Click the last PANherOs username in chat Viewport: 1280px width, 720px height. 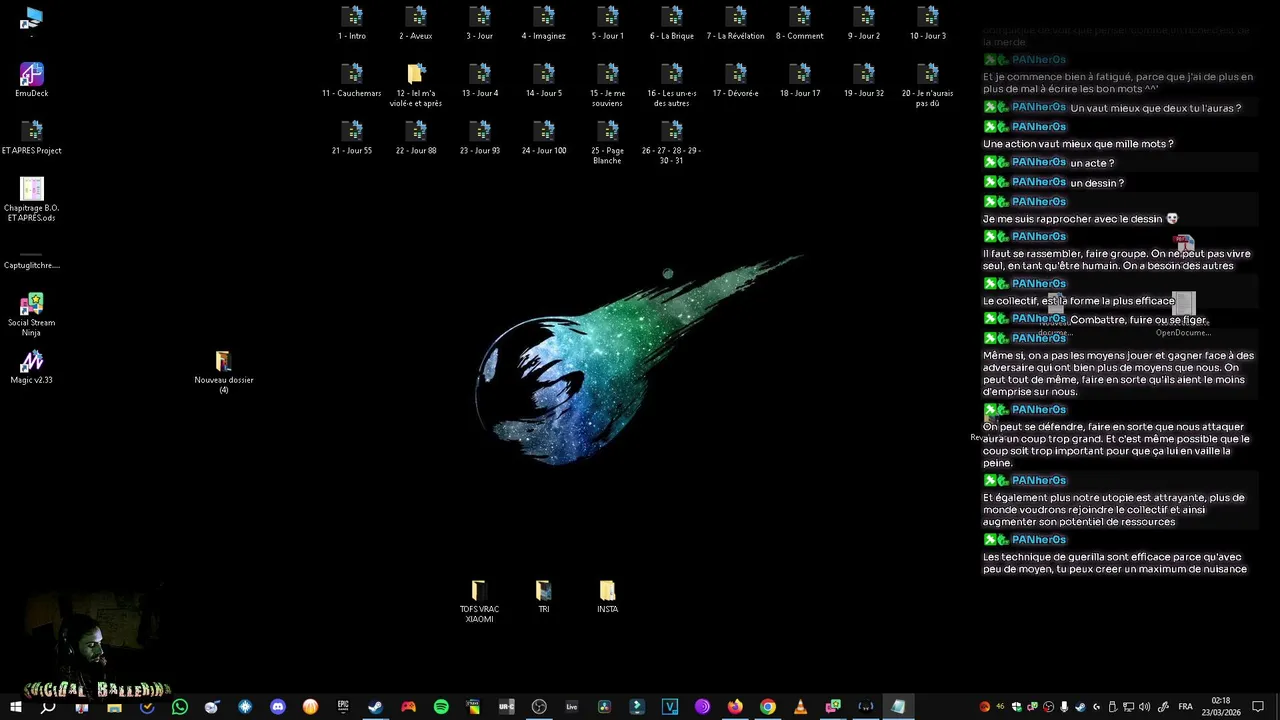click(x=1039, y=540)
